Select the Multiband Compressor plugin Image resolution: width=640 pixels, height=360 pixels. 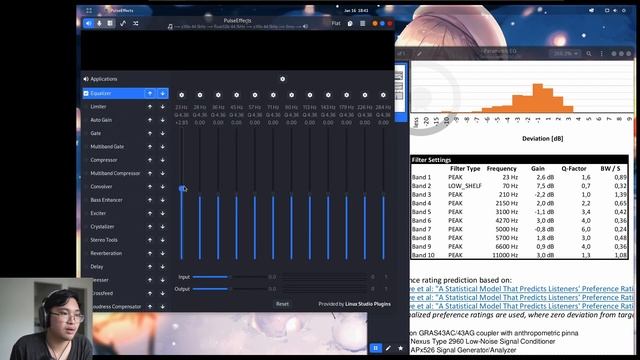point(115,173)
